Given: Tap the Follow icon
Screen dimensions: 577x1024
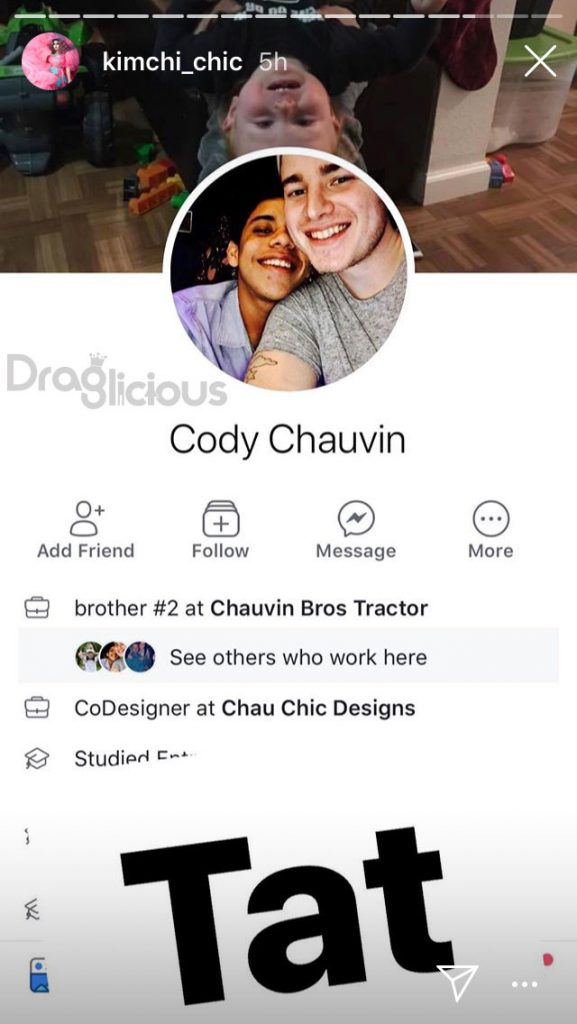Looking at the screenshot, I should (x=221, y=519).
